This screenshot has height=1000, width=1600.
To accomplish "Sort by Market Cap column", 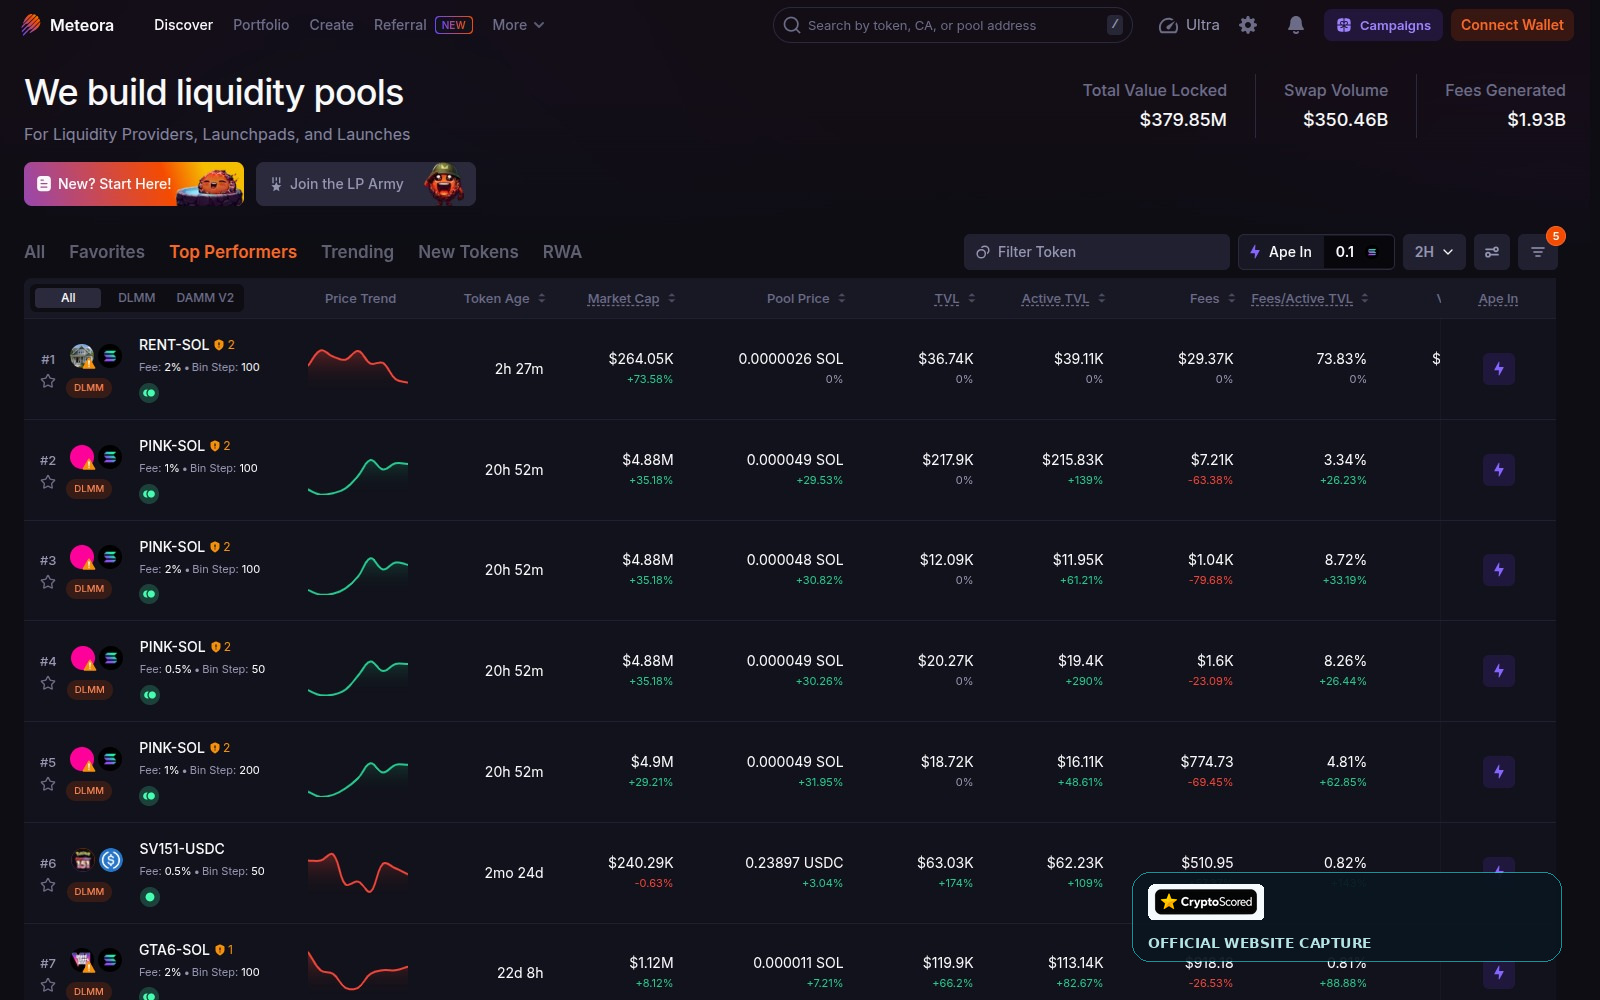I will click(x=632, y=298).
